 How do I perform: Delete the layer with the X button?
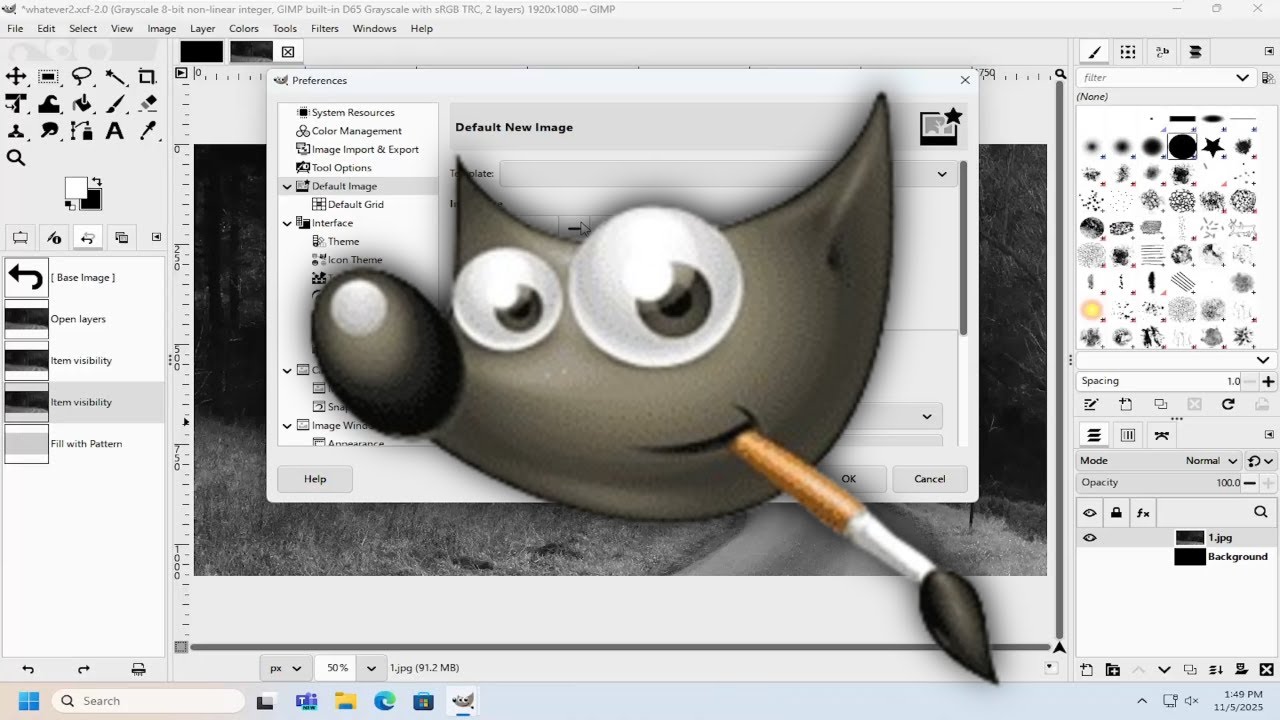coord(1267,670)
